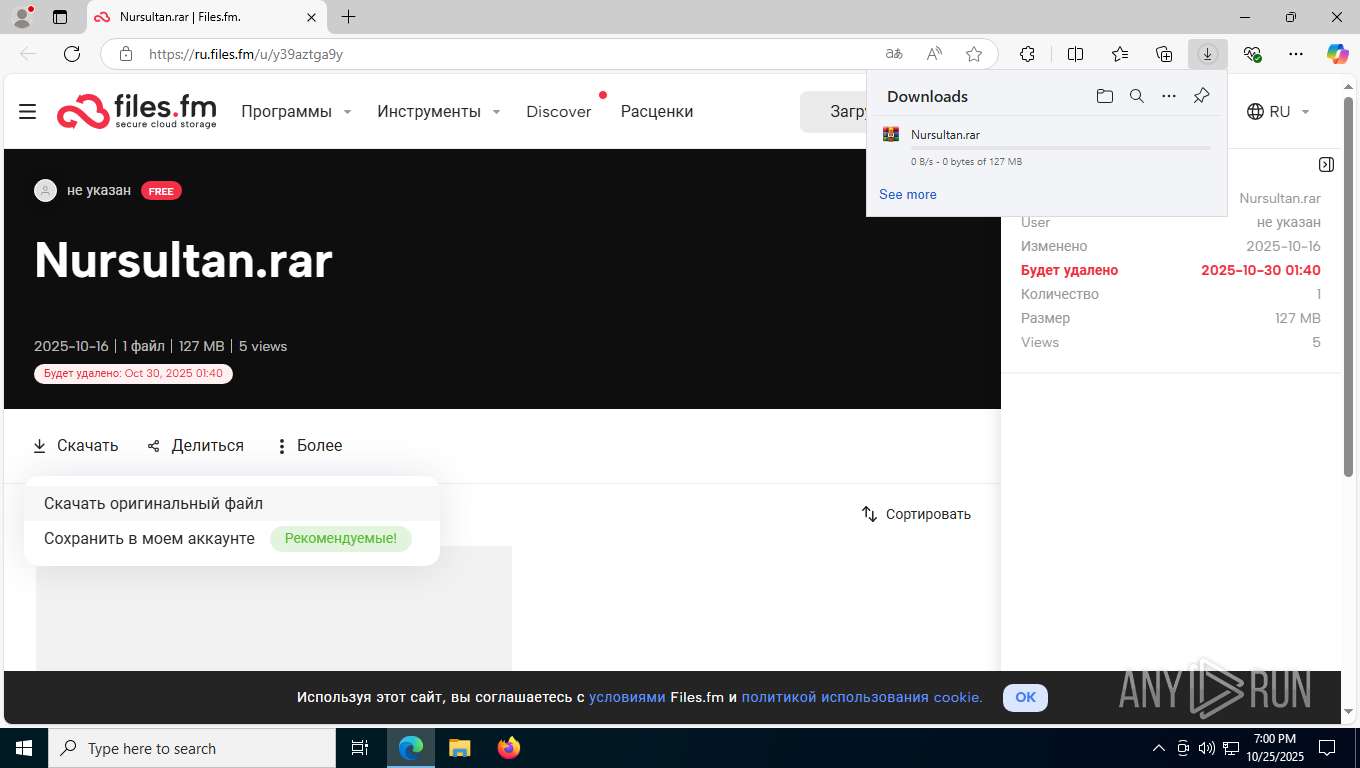
Task: Launch Copilot from the toolbar
Action: (1337, 54)
